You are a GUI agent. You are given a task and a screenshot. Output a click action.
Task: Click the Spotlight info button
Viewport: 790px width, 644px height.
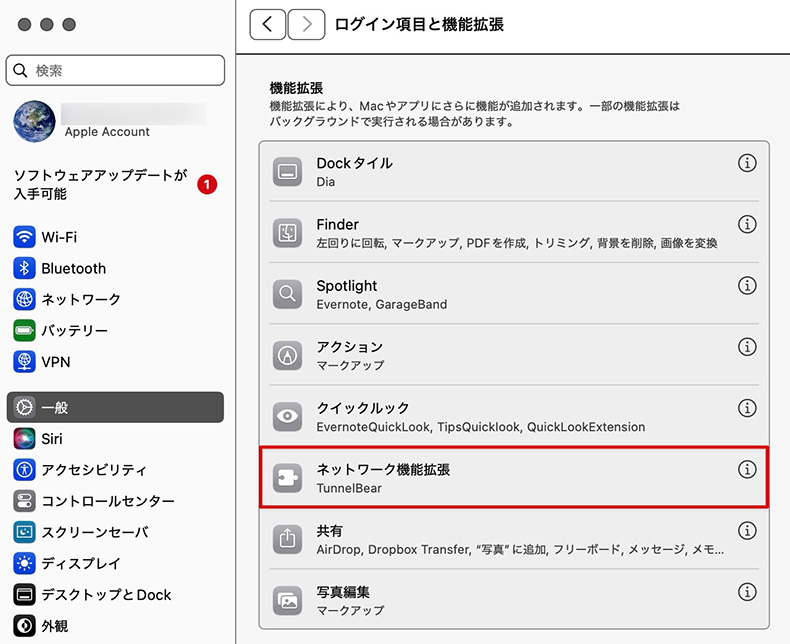[746, 286]
